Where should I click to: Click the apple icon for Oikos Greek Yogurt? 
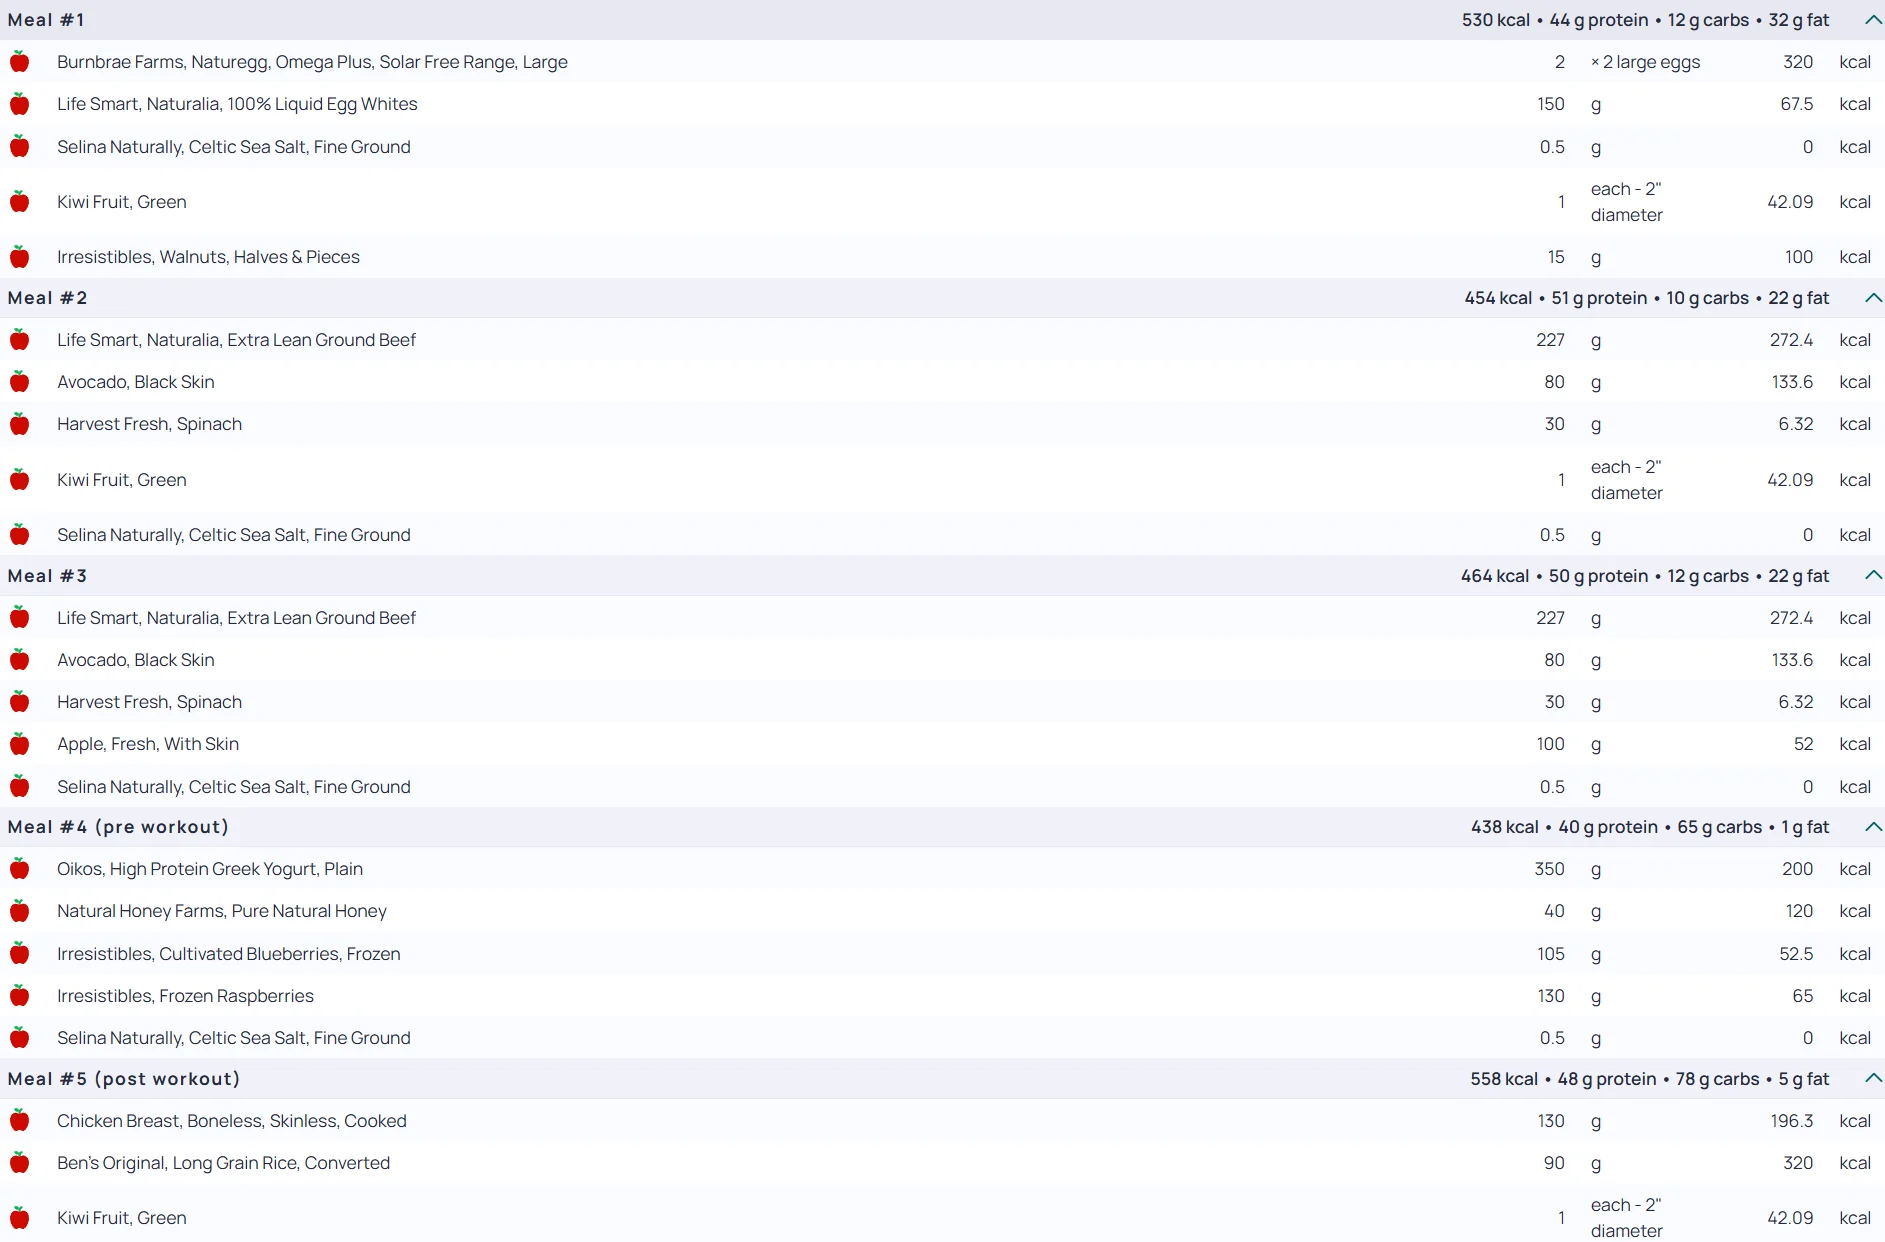[19, 869]
